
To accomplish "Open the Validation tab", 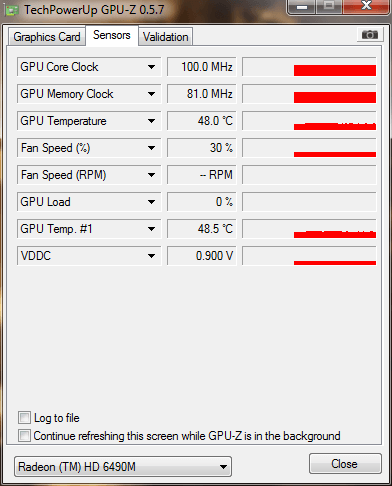I will (165, 37).
